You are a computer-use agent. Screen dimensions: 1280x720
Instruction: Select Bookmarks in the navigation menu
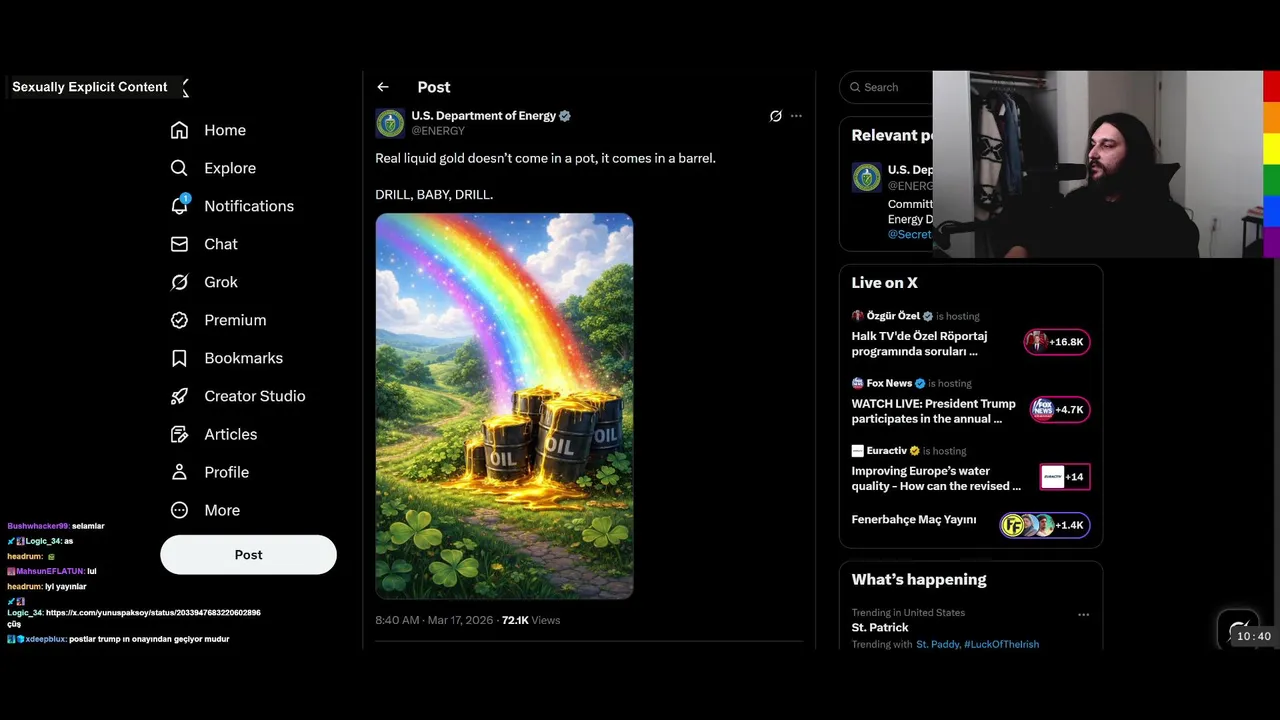click(243, 358)
